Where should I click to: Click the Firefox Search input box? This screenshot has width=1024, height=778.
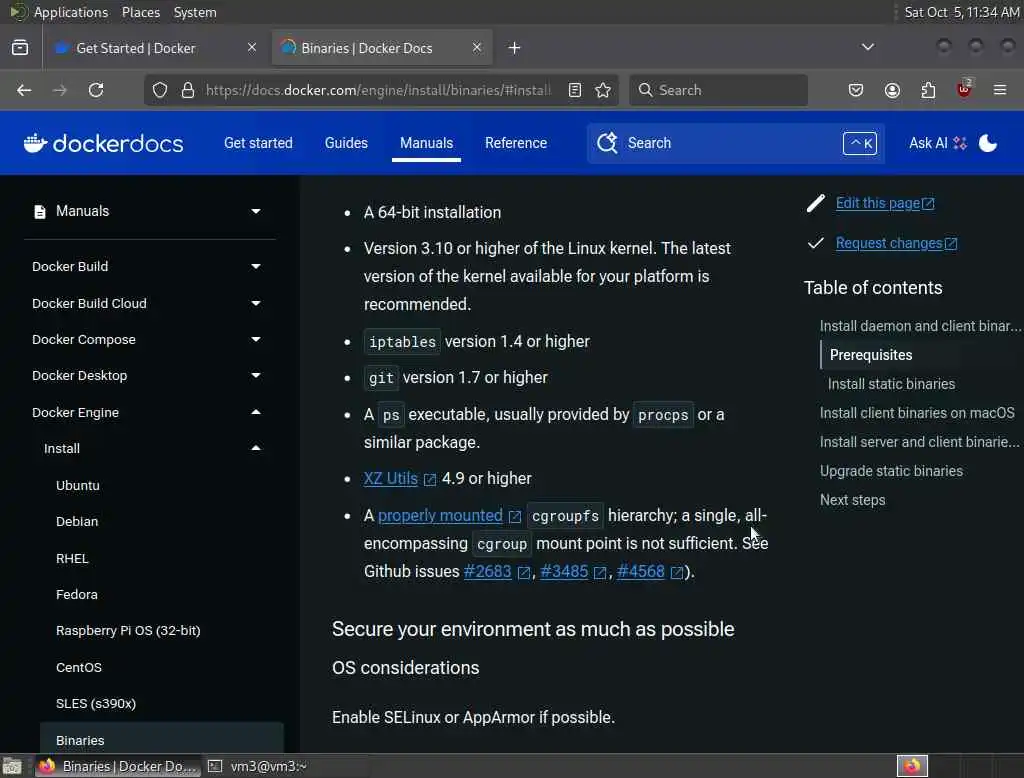click(x=718, y=90)
